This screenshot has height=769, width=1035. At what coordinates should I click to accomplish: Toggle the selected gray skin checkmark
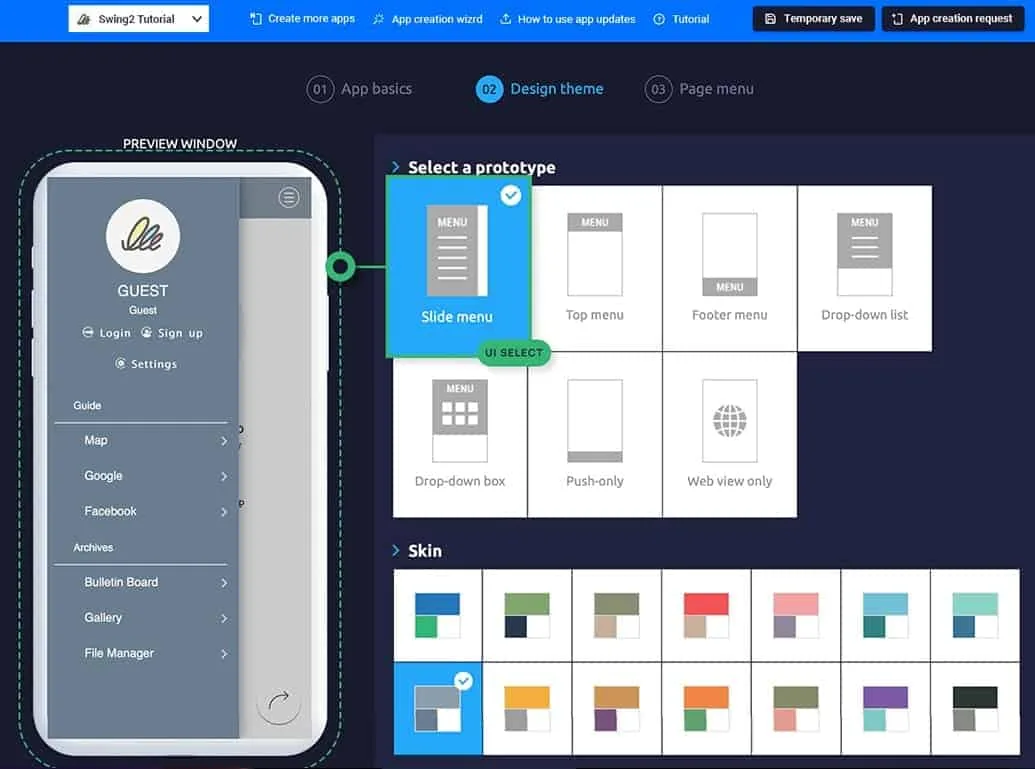[x=463, y=681]
